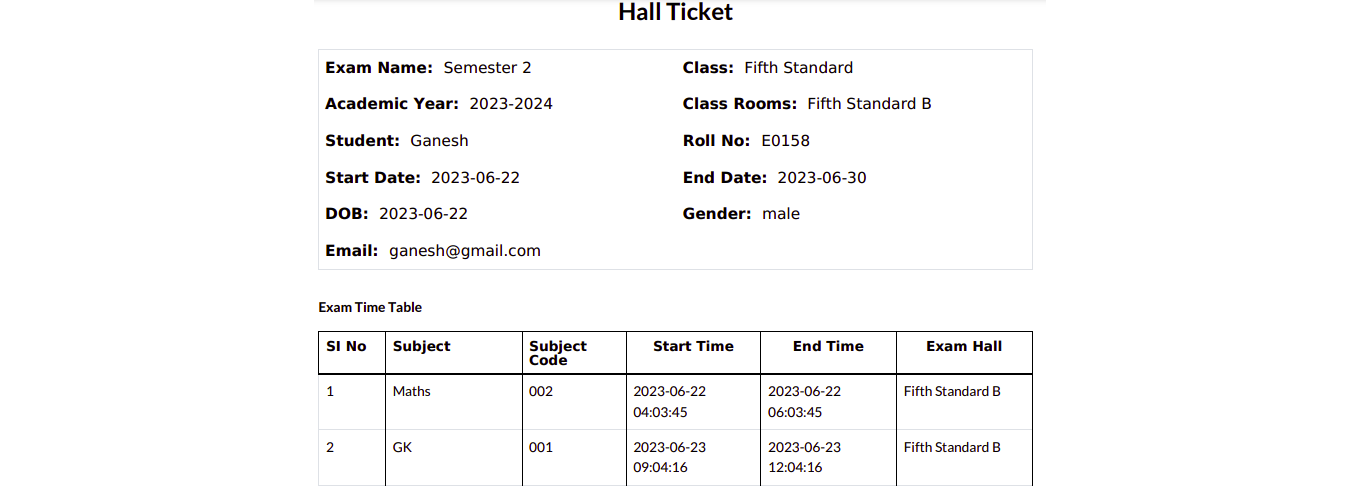Viewport: 1359px width, 489px height.
Task: Click the End Date value 2023-06-30
Action: (821, 178)
